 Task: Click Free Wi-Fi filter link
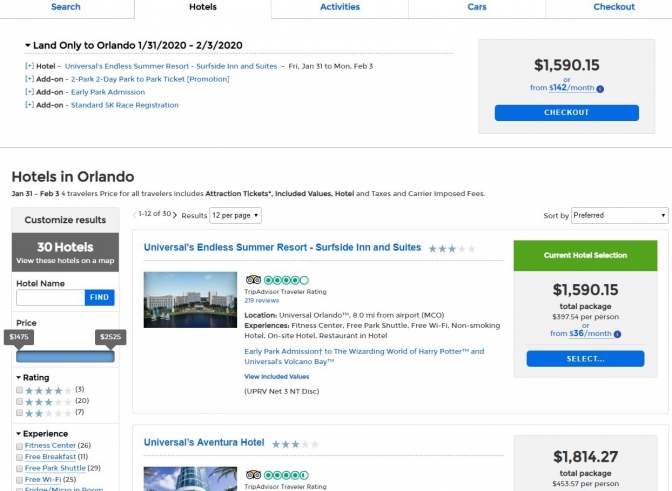[43, 479]
